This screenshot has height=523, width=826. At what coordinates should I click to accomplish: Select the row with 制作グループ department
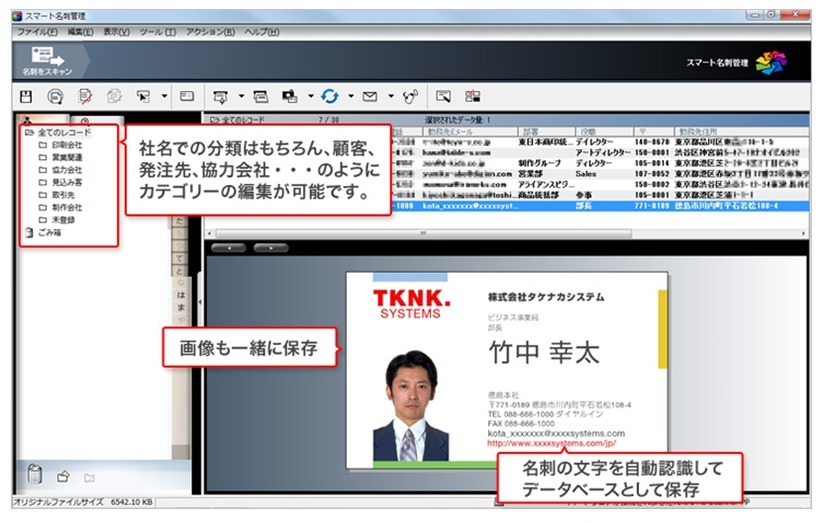click(x=601, y=163)
